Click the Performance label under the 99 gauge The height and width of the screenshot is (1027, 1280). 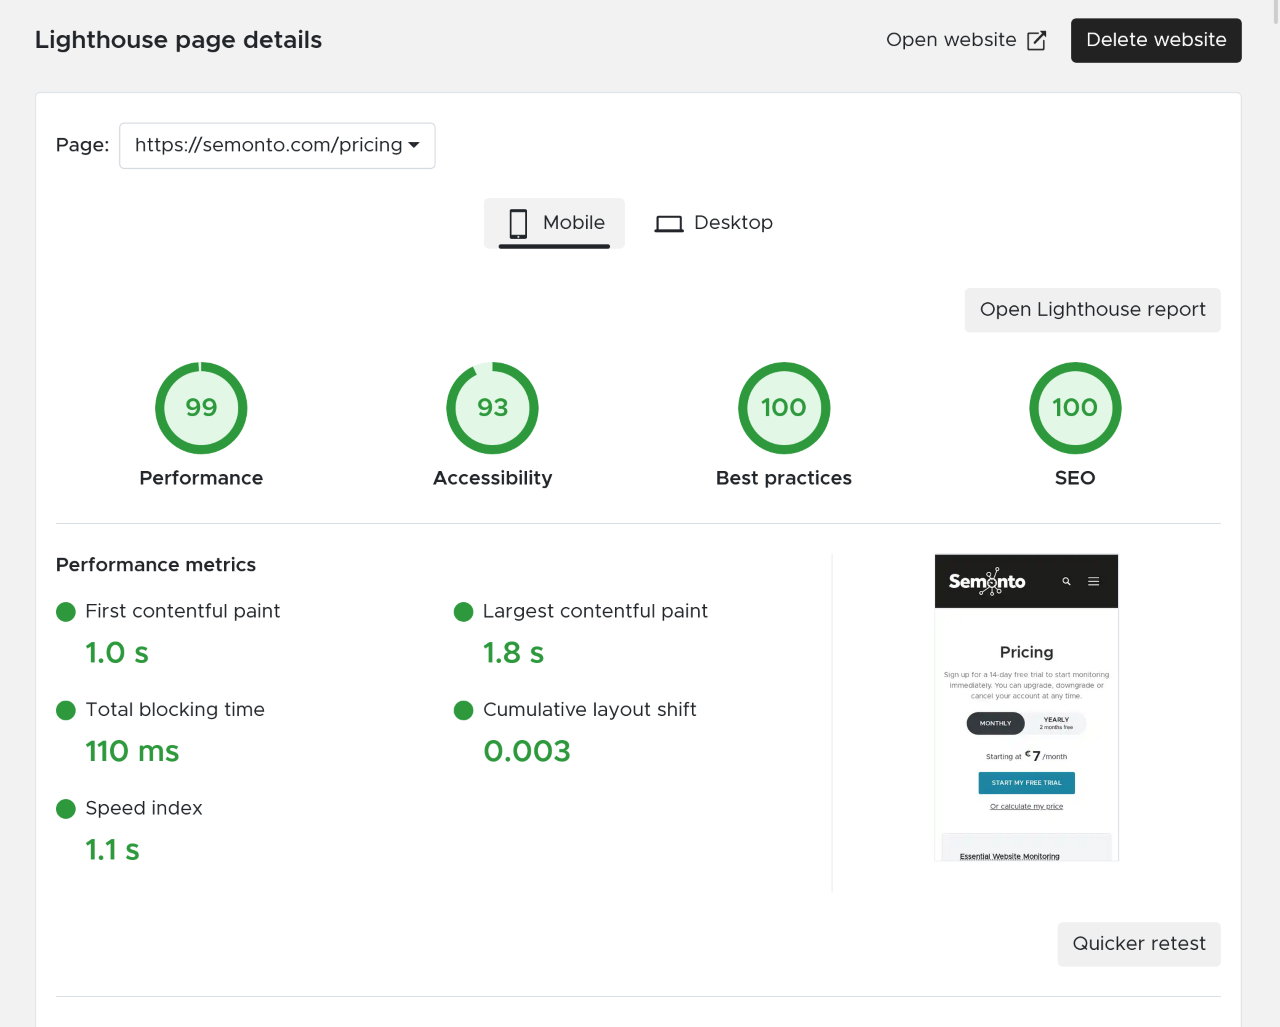tap(201, 478)
